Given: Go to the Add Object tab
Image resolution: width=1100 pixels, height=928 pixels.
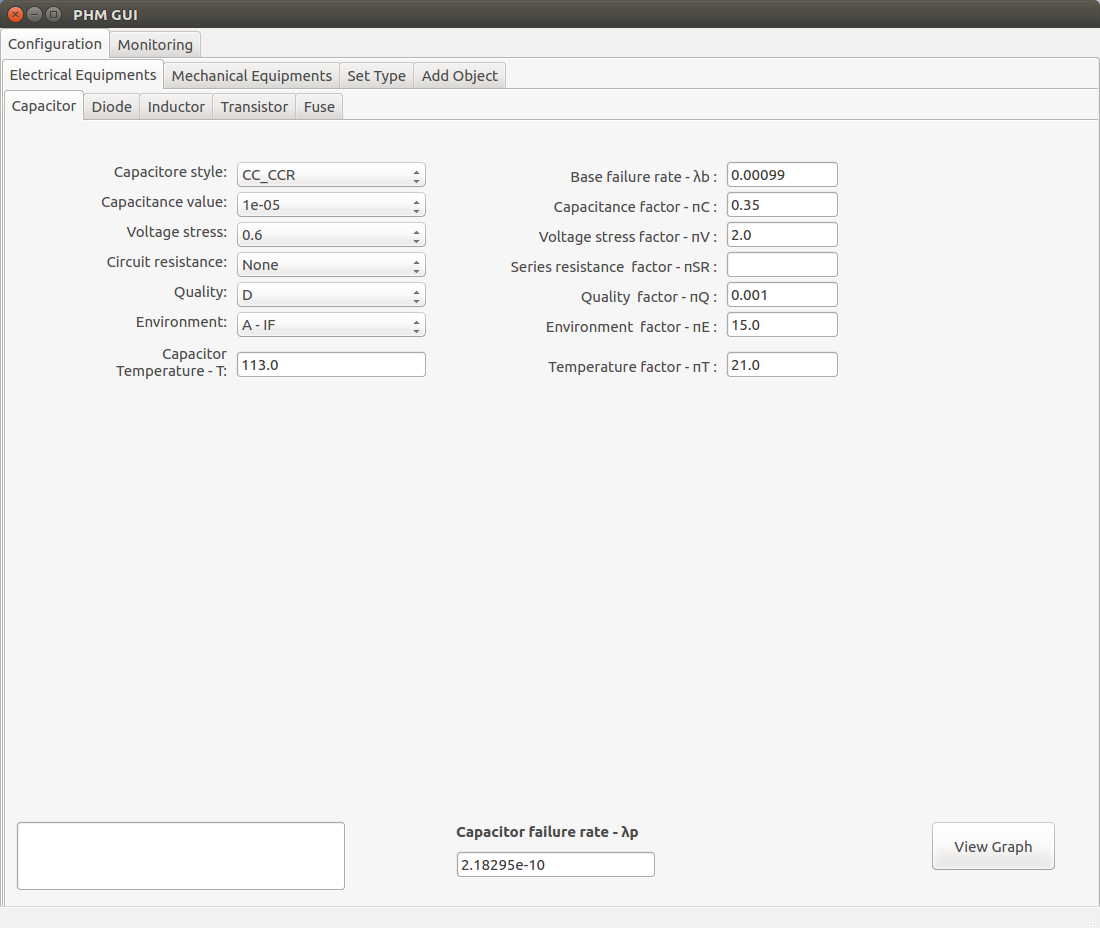Looking at the screenshot, I should pos(460,76).
